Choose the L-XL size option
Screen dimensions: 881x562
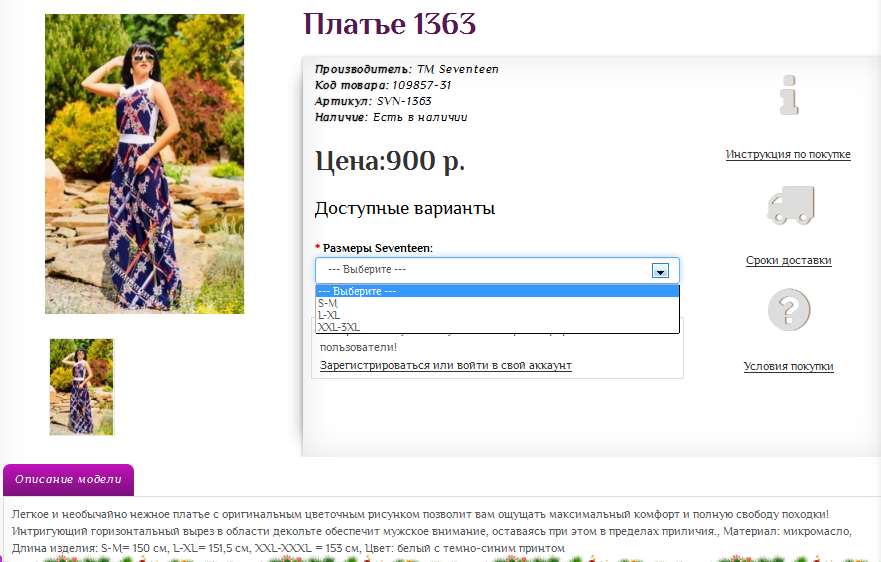pos(497,315)
